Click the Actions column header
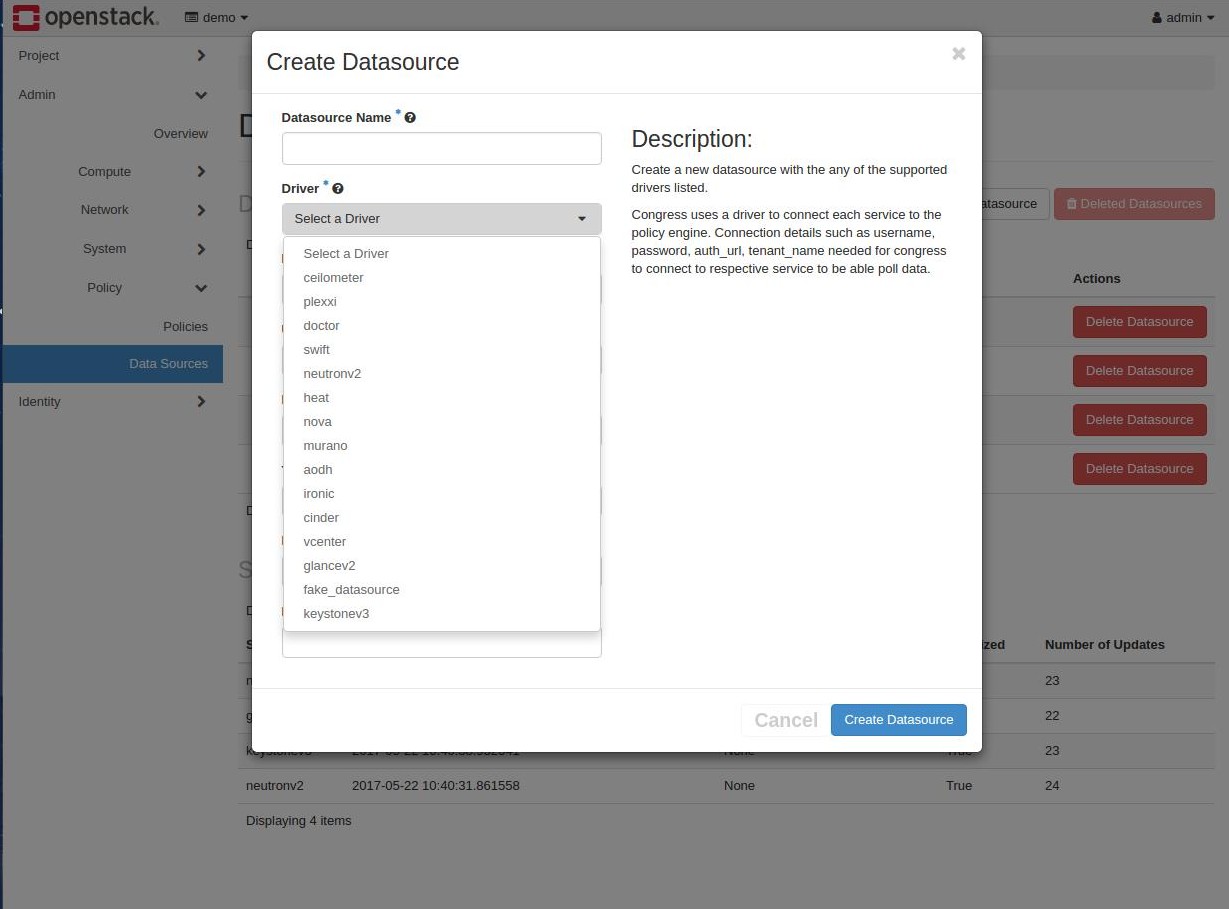 tap(1097, 279)
